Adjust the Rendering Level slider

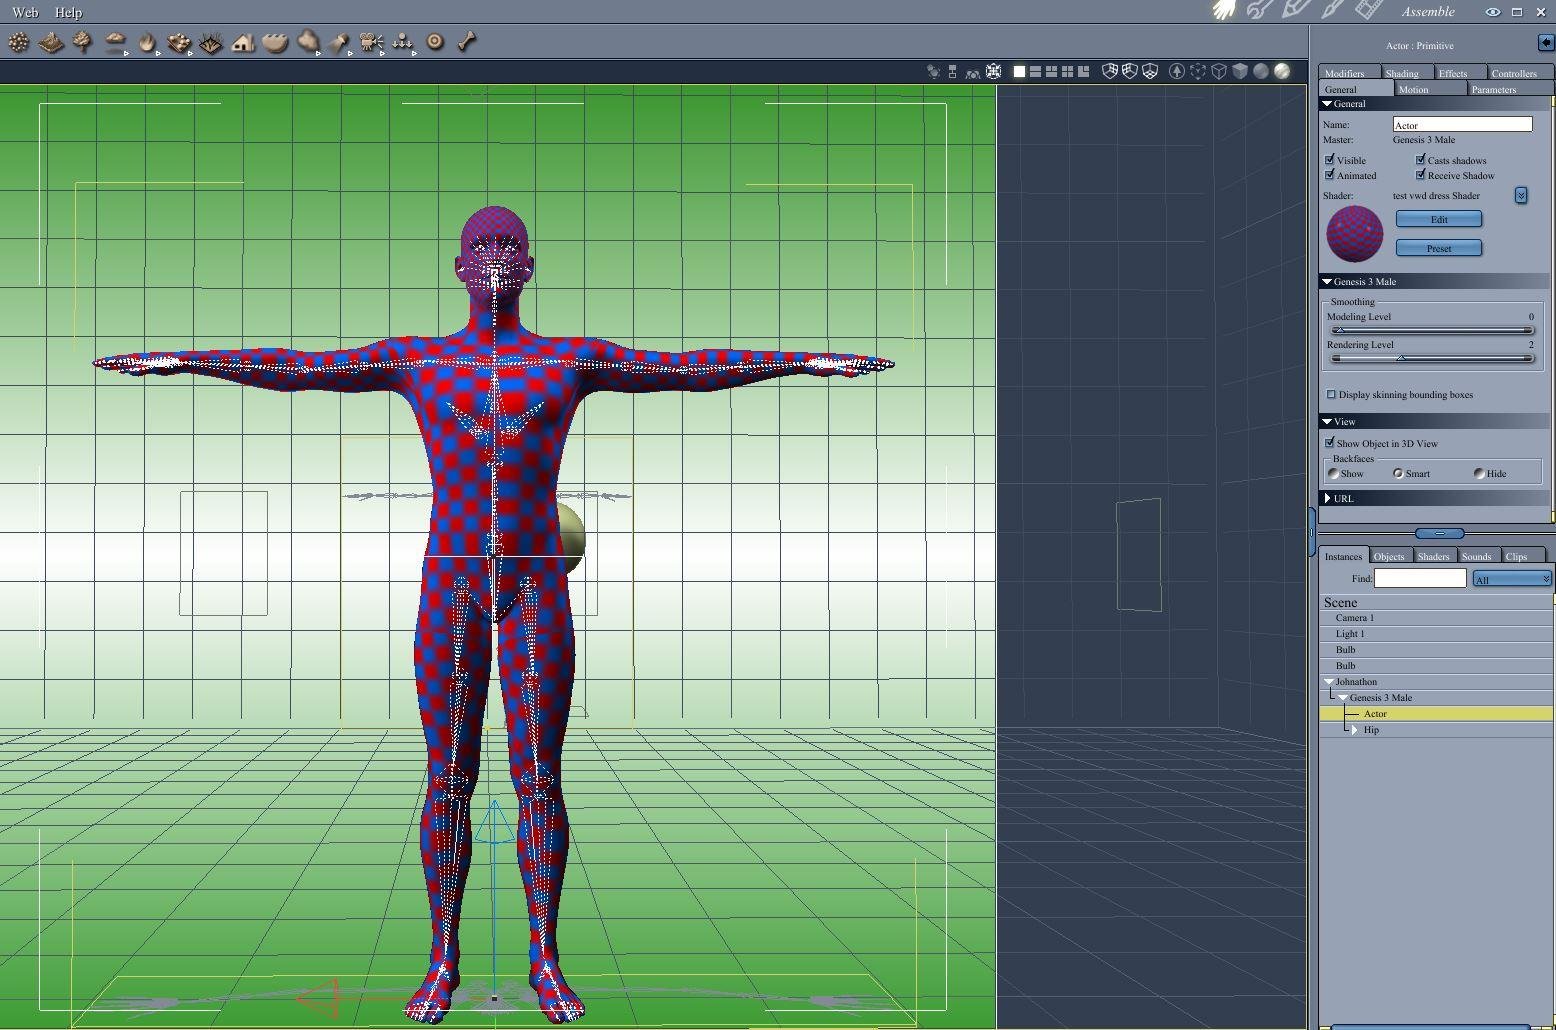click(x=1432, y=358)
